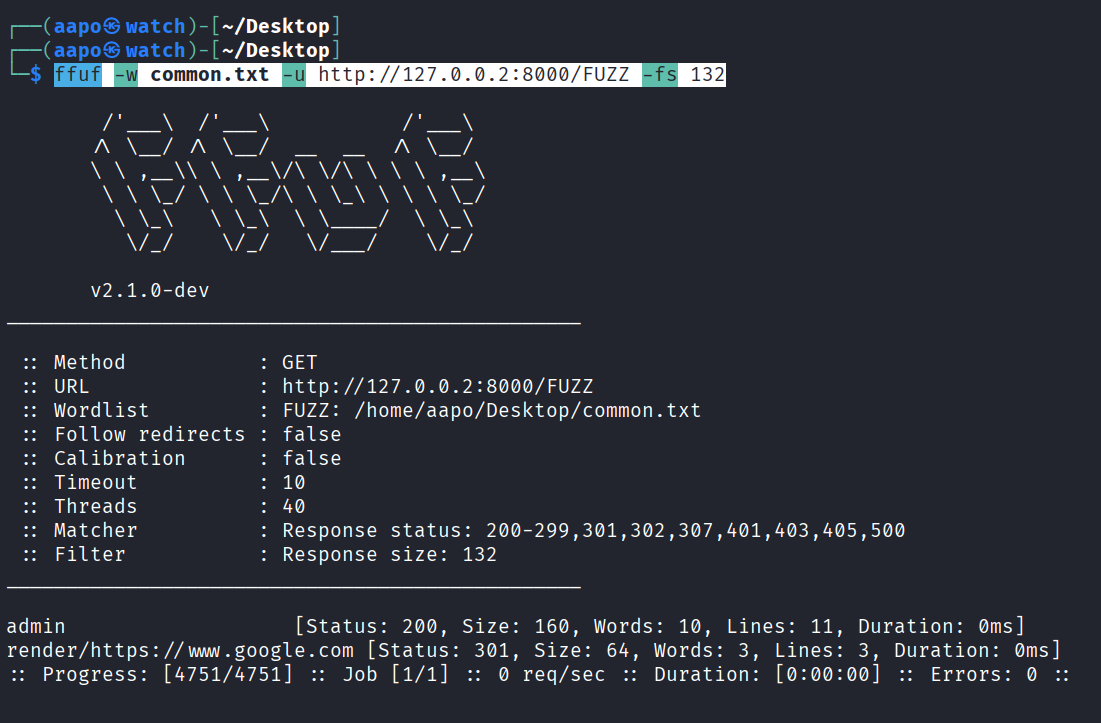Click the Kali symbol in the top prompt line
The image size is (1101, 723).
click(x=111, y=26)
